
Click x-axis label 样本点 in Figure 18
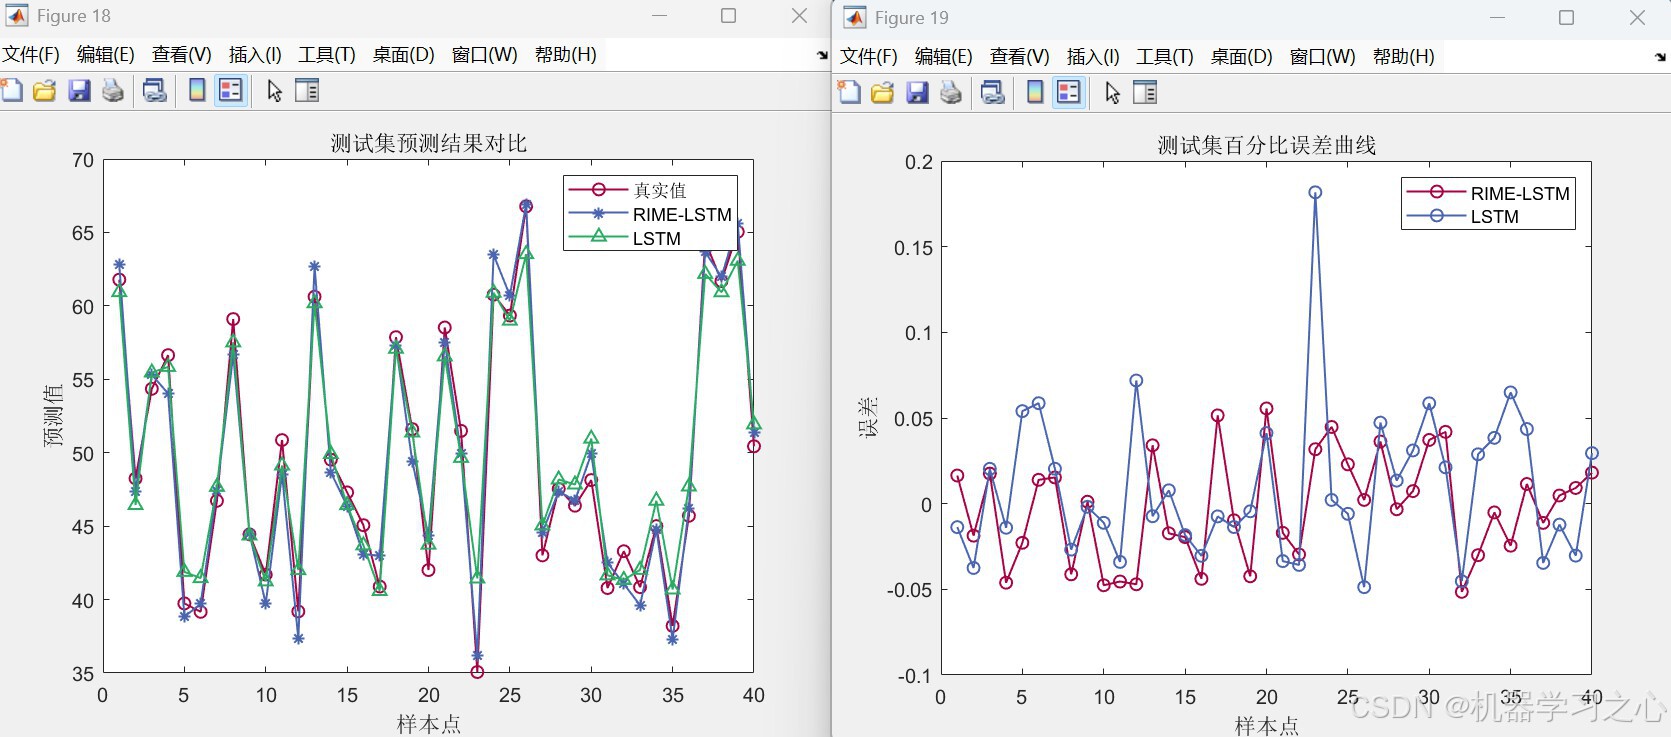click(429, 724)
